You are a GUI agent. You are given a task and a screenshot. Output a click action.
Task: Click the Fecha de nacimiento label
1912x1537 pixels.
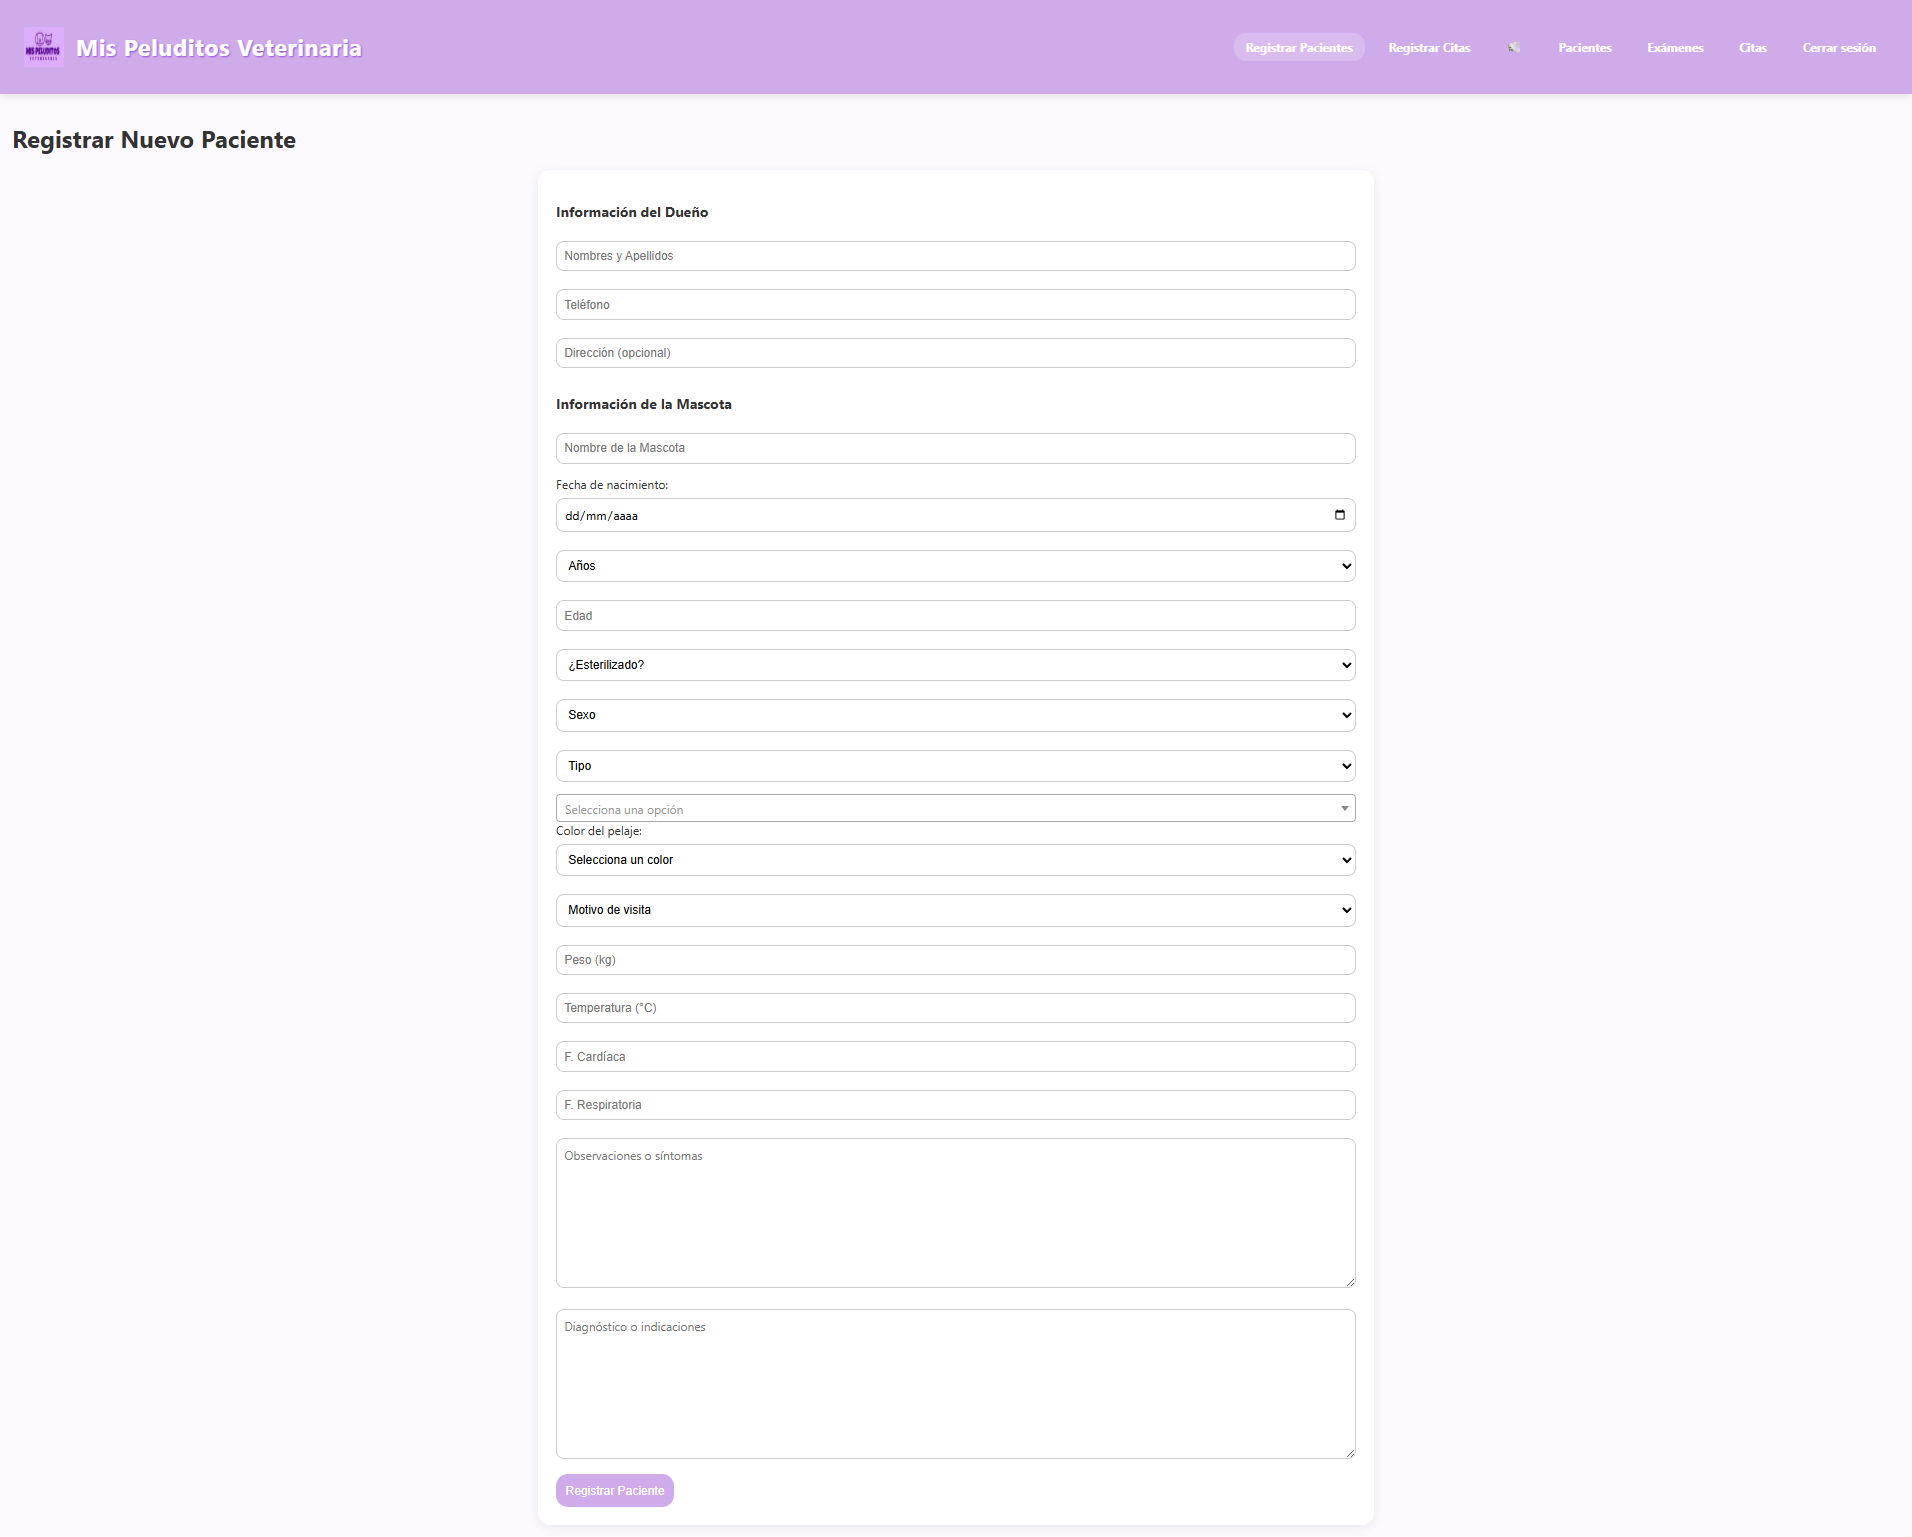612,485
